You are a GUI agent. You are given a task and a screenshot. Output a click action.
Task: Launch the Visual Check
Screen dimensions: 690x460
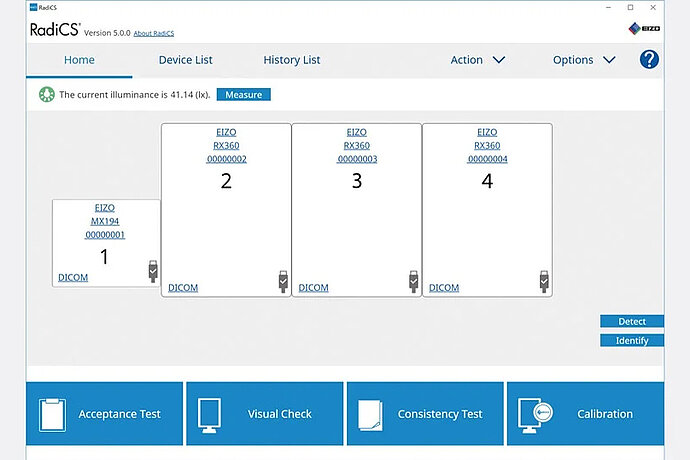(264, 414)
